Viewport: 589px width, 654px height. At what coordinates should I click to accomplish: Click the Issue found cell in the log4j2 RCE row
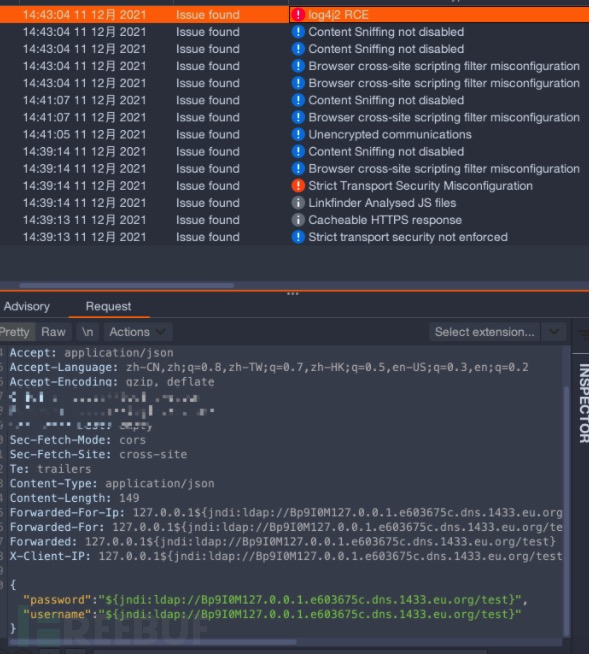pos(208,15)
